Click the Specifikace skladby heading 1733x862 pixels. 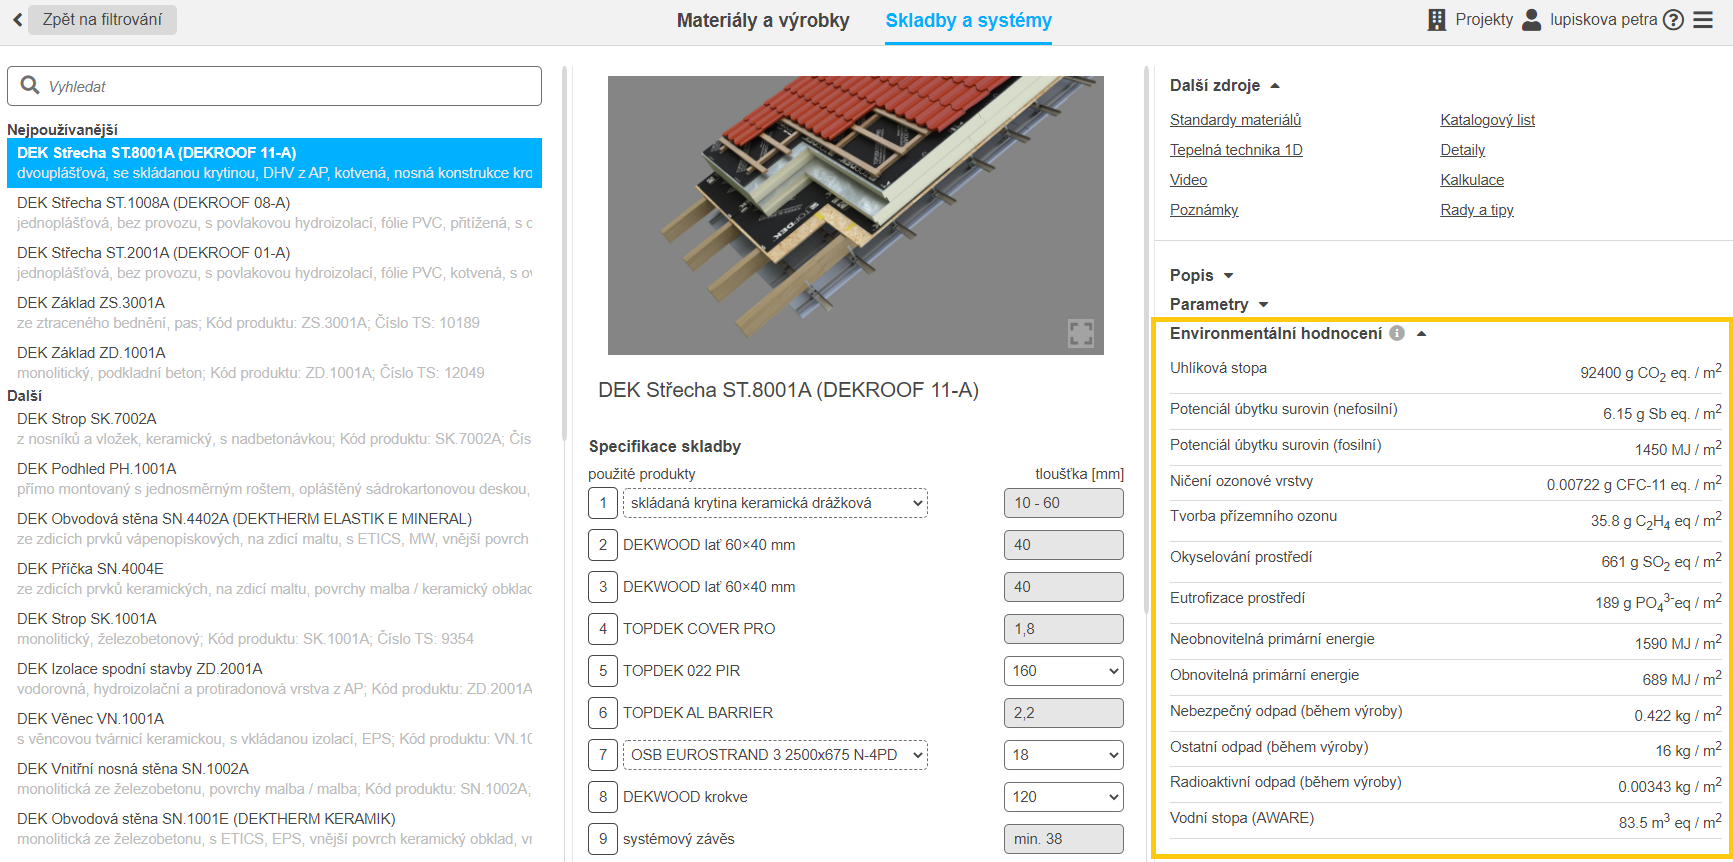tap(664, 446)
